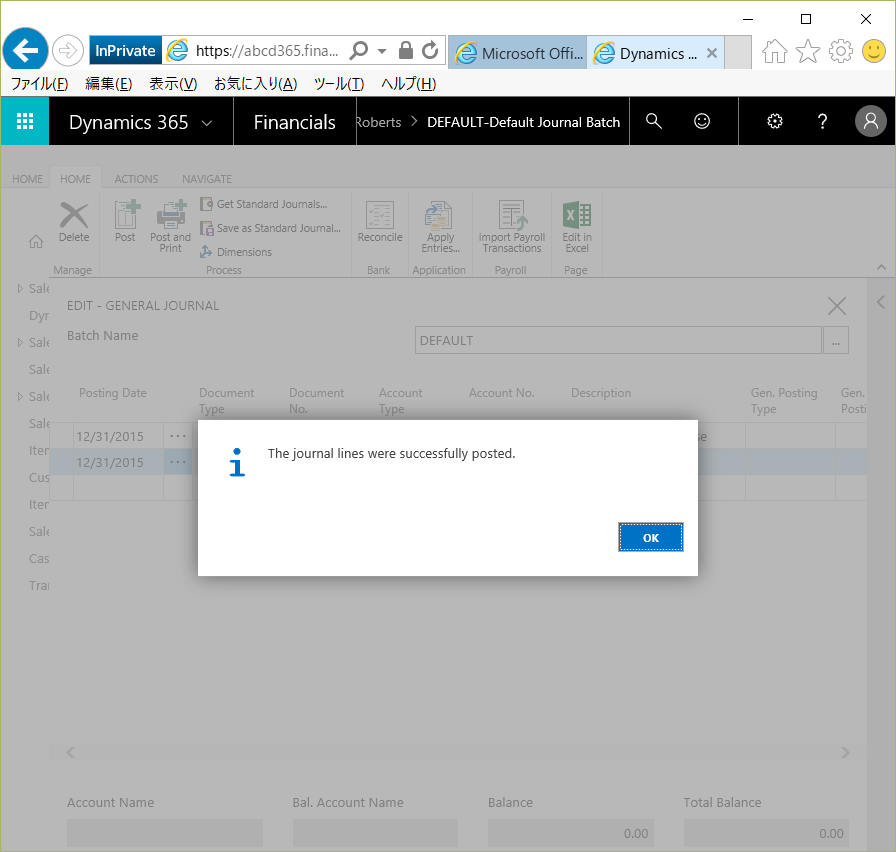
Task: Close the Dynamics browser tab
Action: pos(711,53)
